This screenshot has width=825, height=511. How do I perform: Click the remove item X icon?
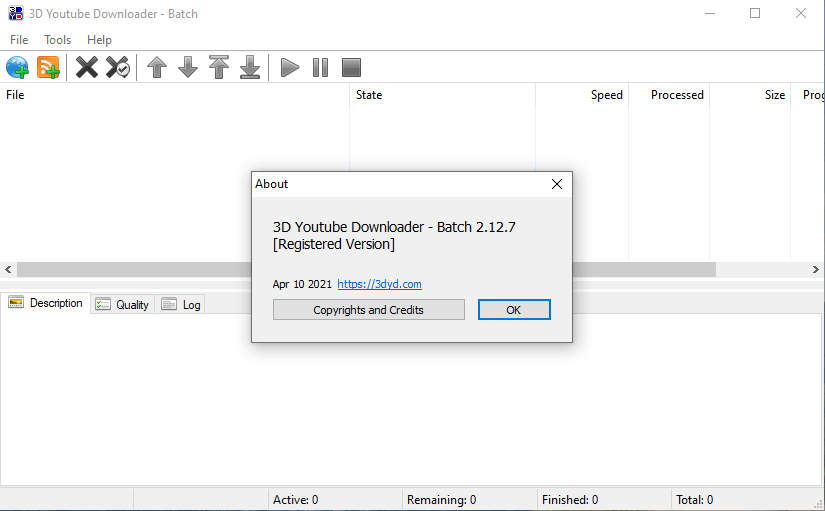pos(87,67)
